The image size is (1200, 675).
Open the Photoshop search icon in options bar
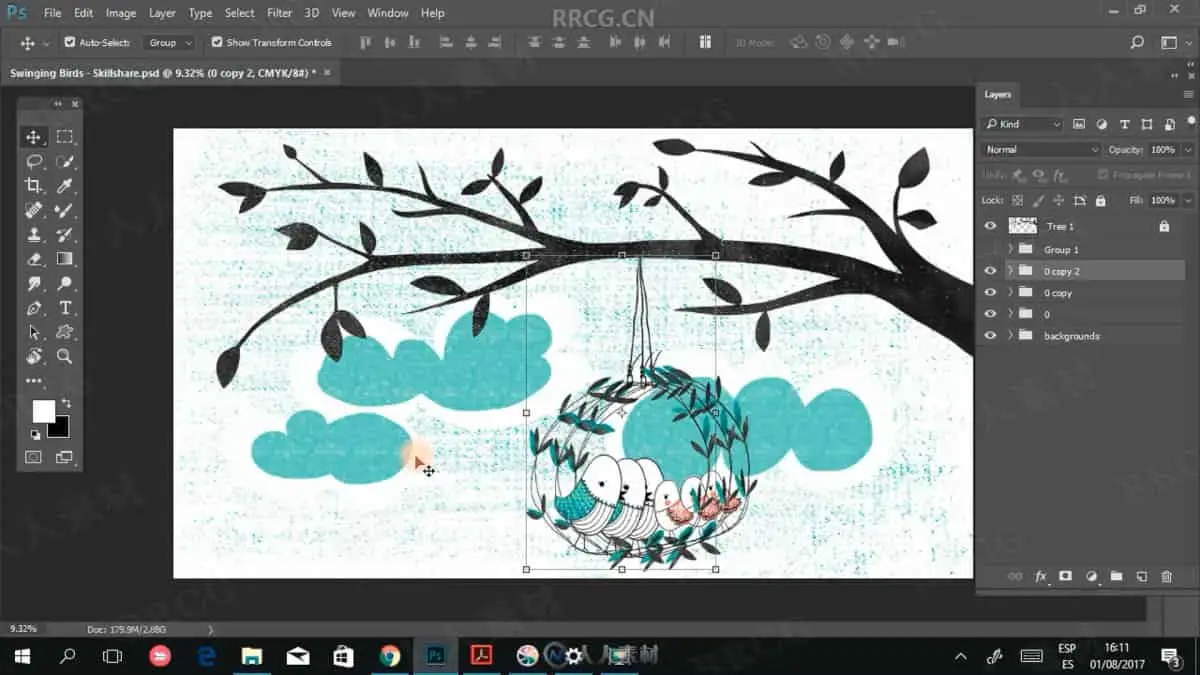[x=1137, y=43]
